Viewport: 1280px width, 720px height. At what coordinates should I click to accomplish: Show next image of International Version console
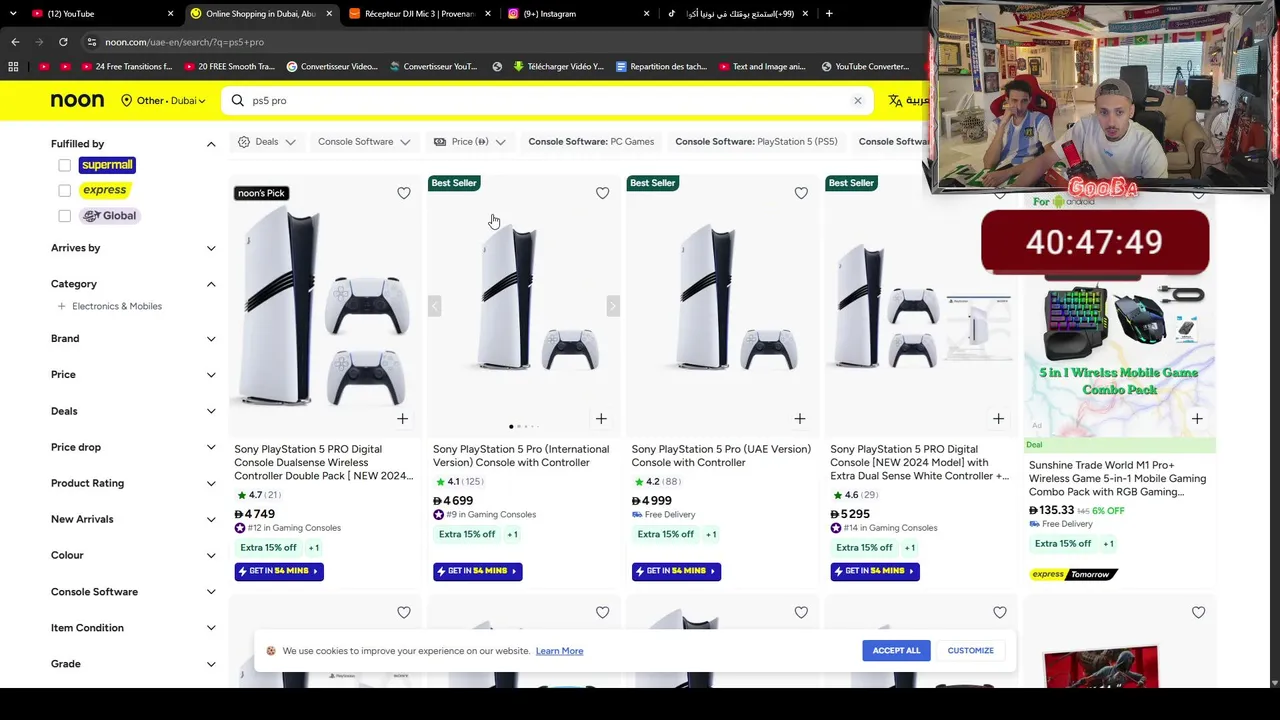[613, 306]
